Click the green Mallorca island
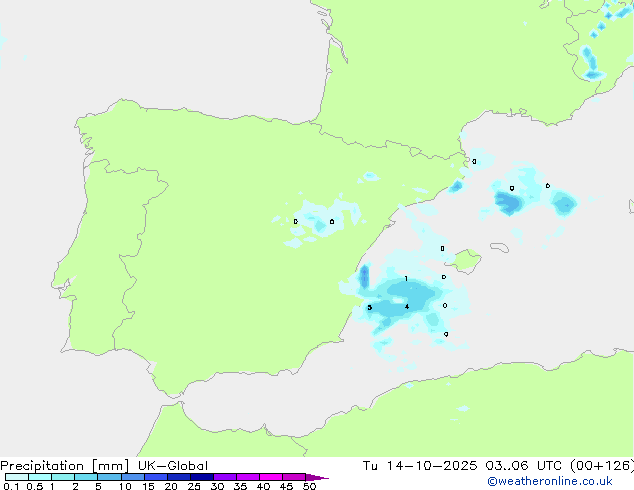 (x=463, y=261)
